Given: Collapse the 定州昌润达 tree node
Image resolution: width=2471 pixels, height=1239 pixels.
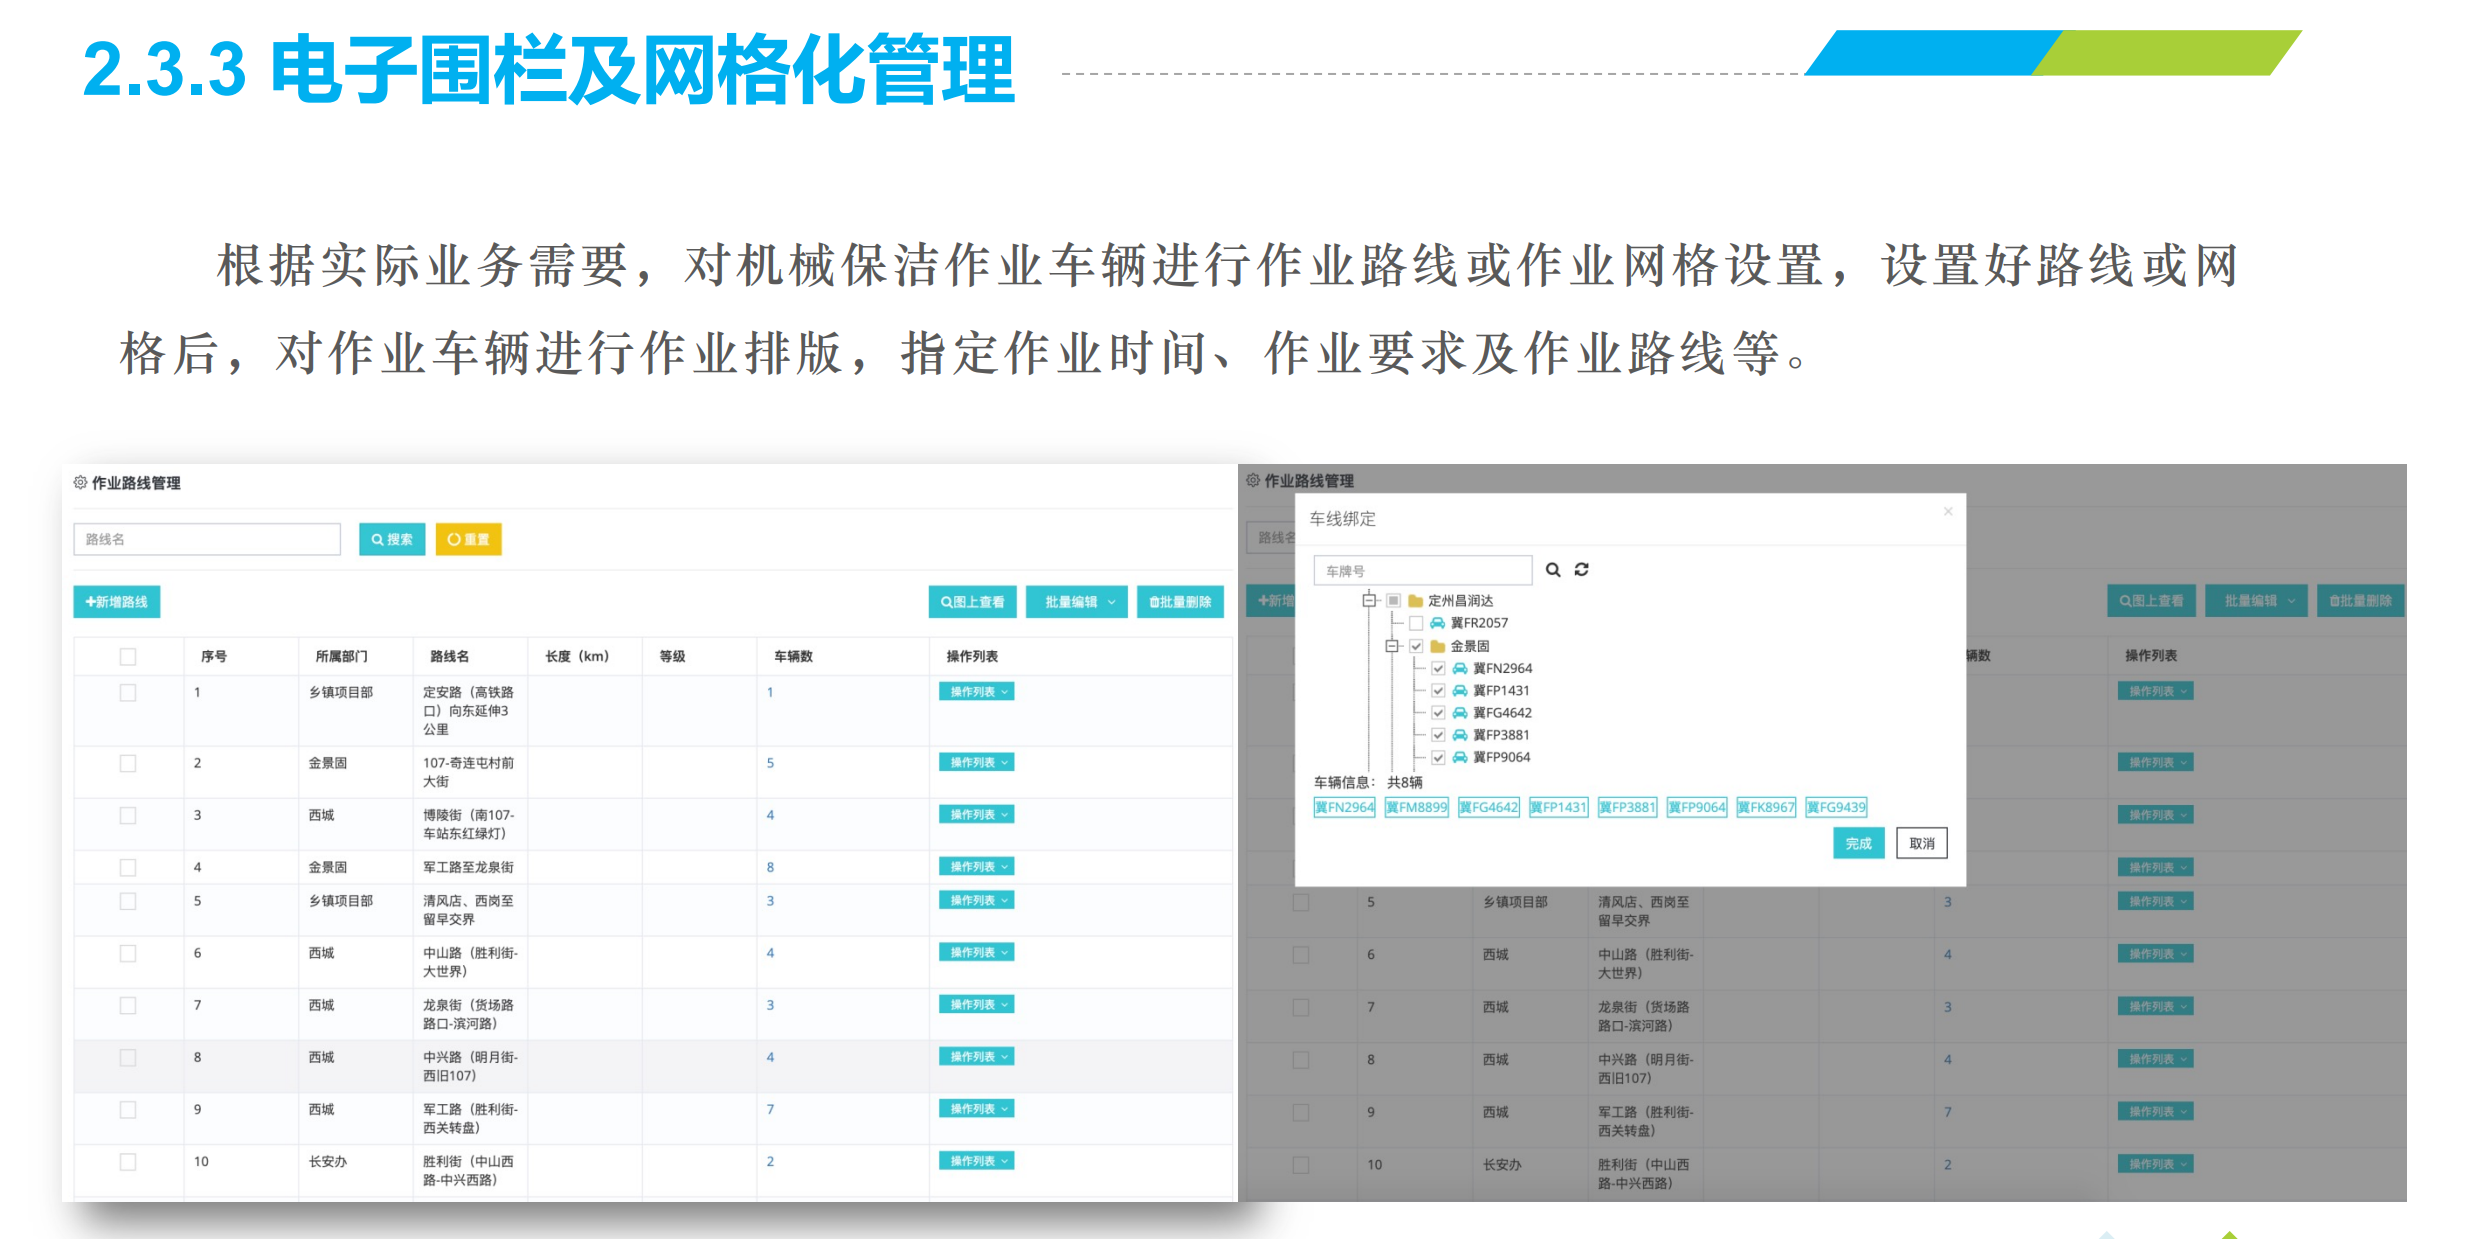Looking at the screenshot, I should [1369, 600].
